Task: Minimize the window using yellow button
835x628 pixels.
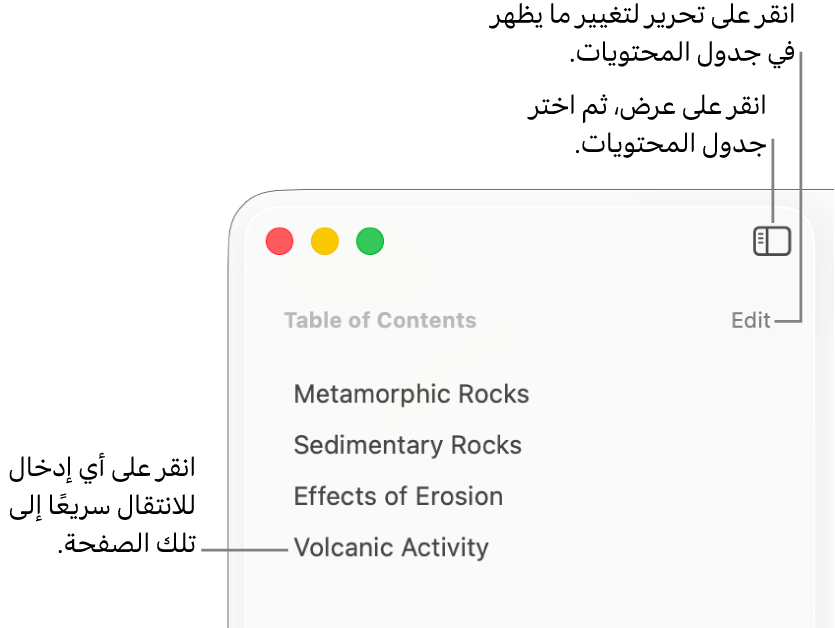Action: coord(325,241)
